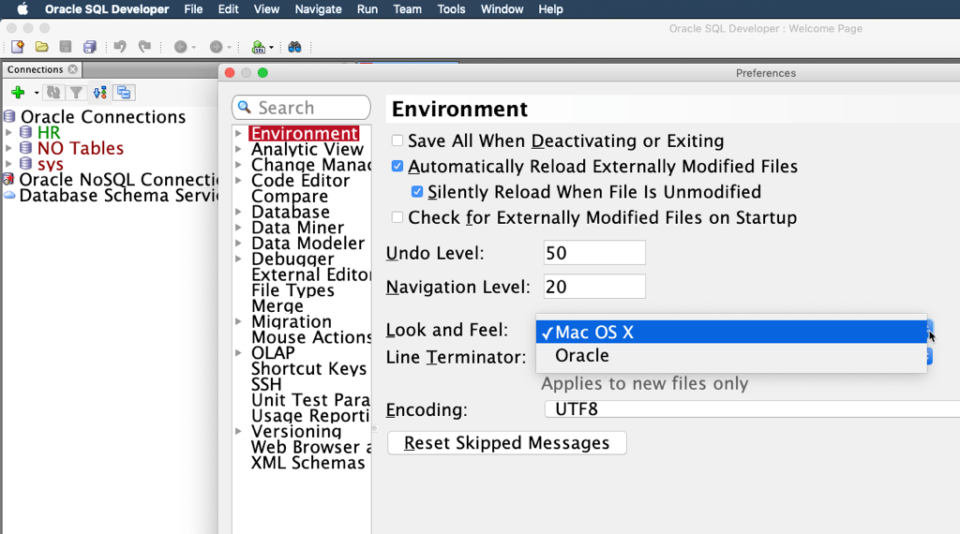This screenshot has height=534, width=960.
Task: Enable Save All When Deactivating or Exiting
Action: (x=398, y=141)
